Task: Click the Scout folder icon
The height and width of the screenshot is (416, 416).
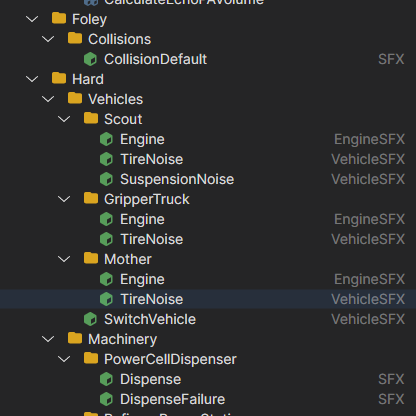Action: [x=91, y=118]
